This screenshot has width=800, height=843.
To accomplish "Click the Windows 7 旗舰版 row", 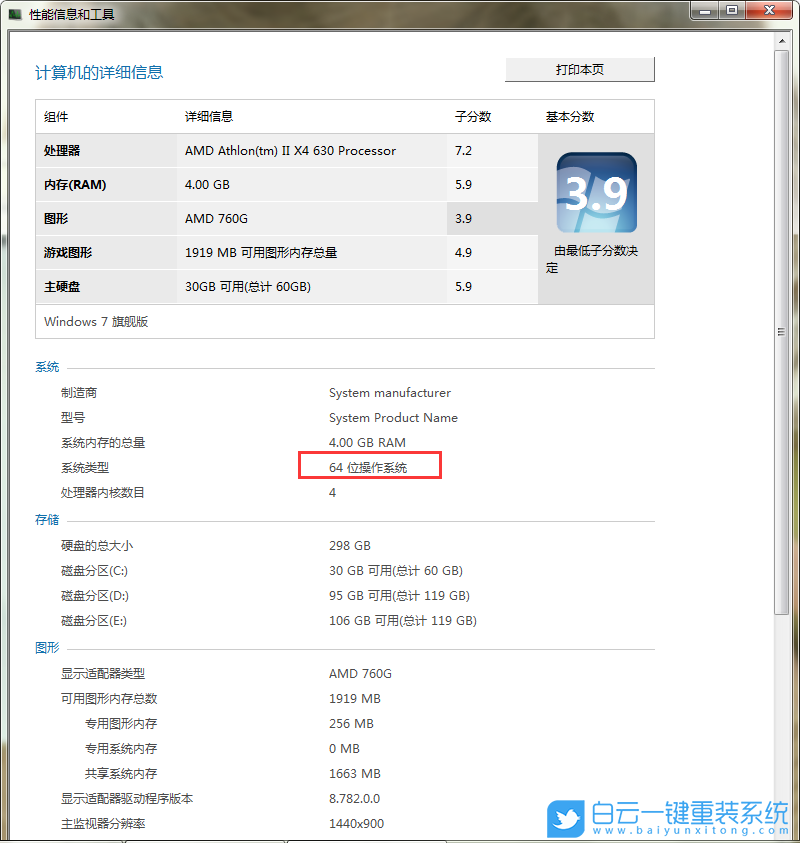I will tap(95, 321).
